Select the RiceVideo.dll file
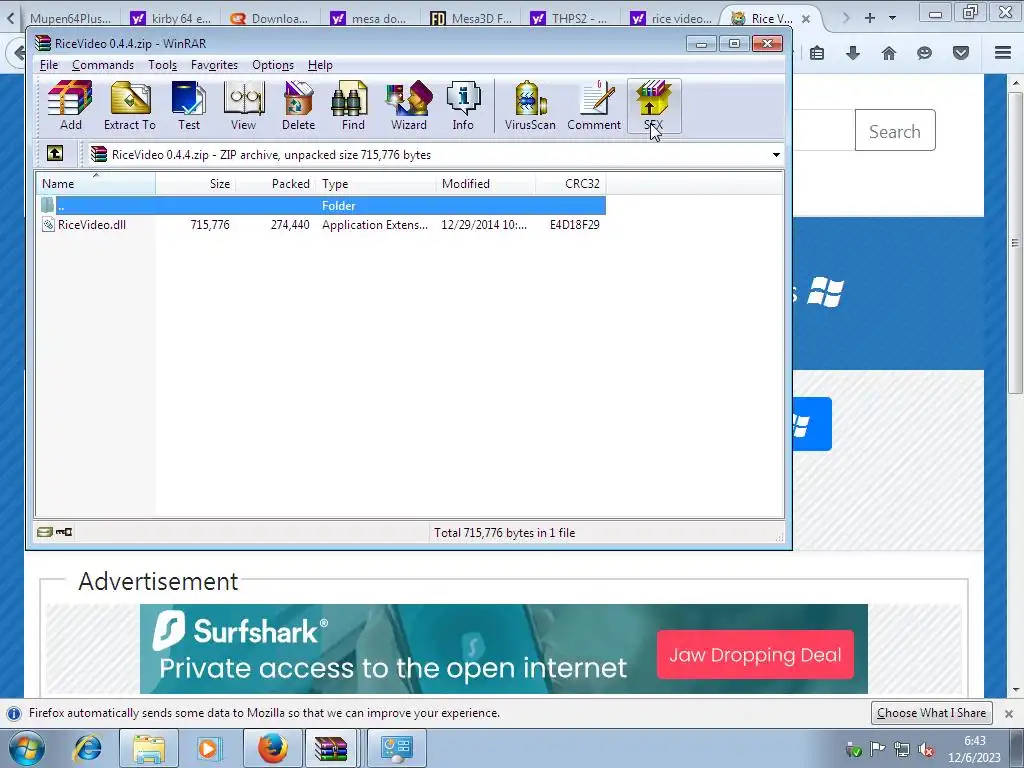 tap(91, 225)
